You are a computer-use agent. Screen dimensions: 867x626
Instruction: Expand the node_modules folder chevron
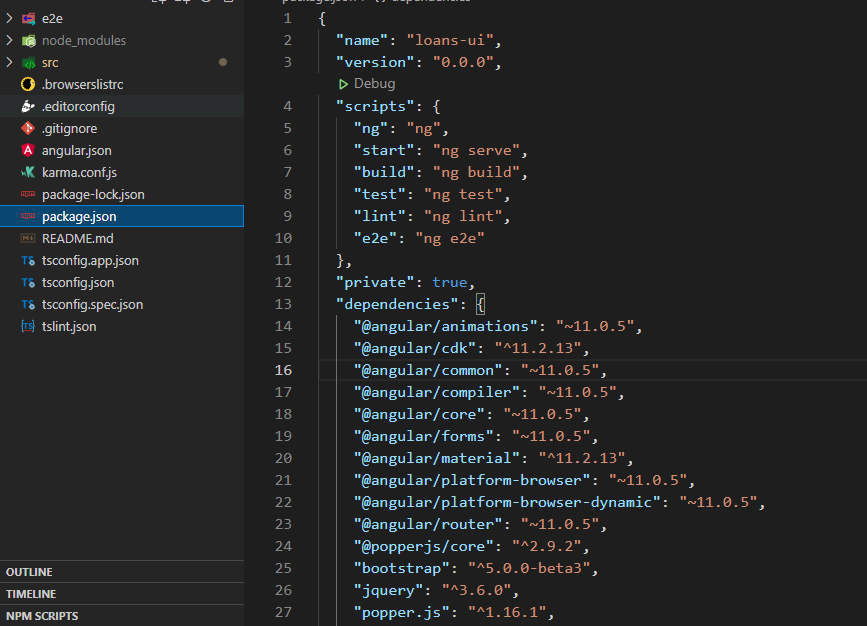coord(9,40)
